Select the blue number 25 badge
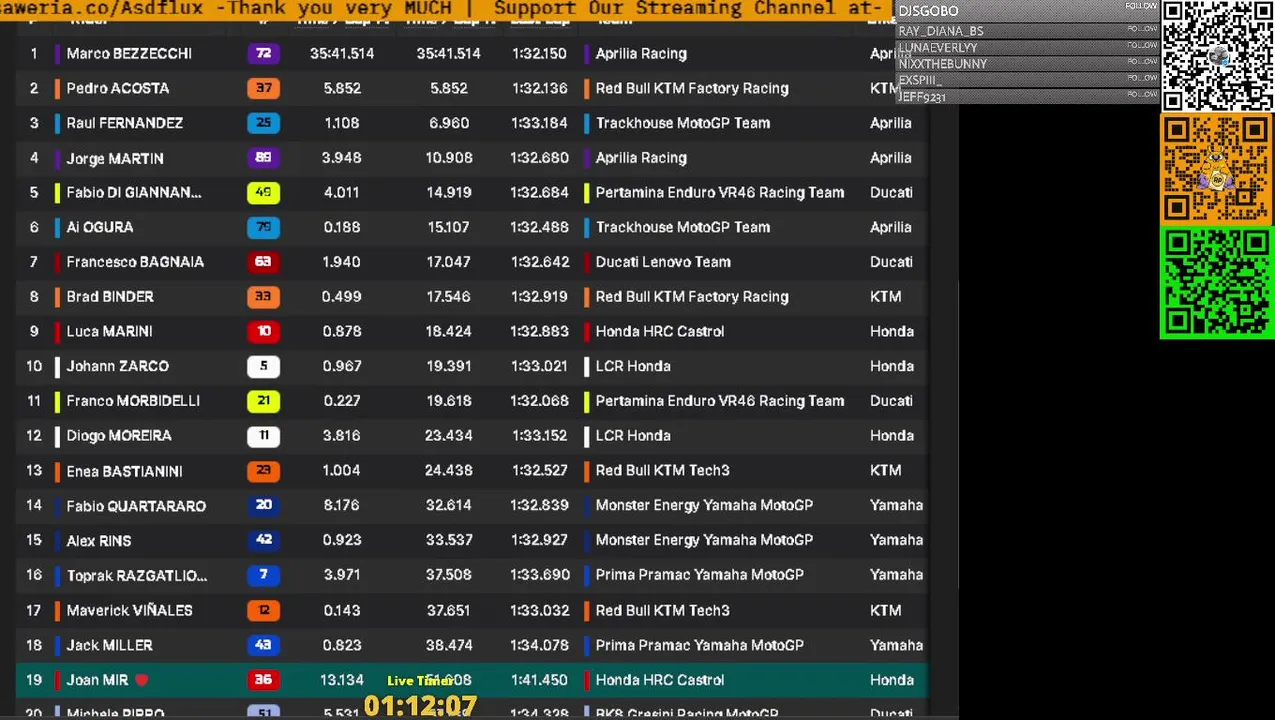Viewport: 1275px width, 720px height. tap(263, 123)
